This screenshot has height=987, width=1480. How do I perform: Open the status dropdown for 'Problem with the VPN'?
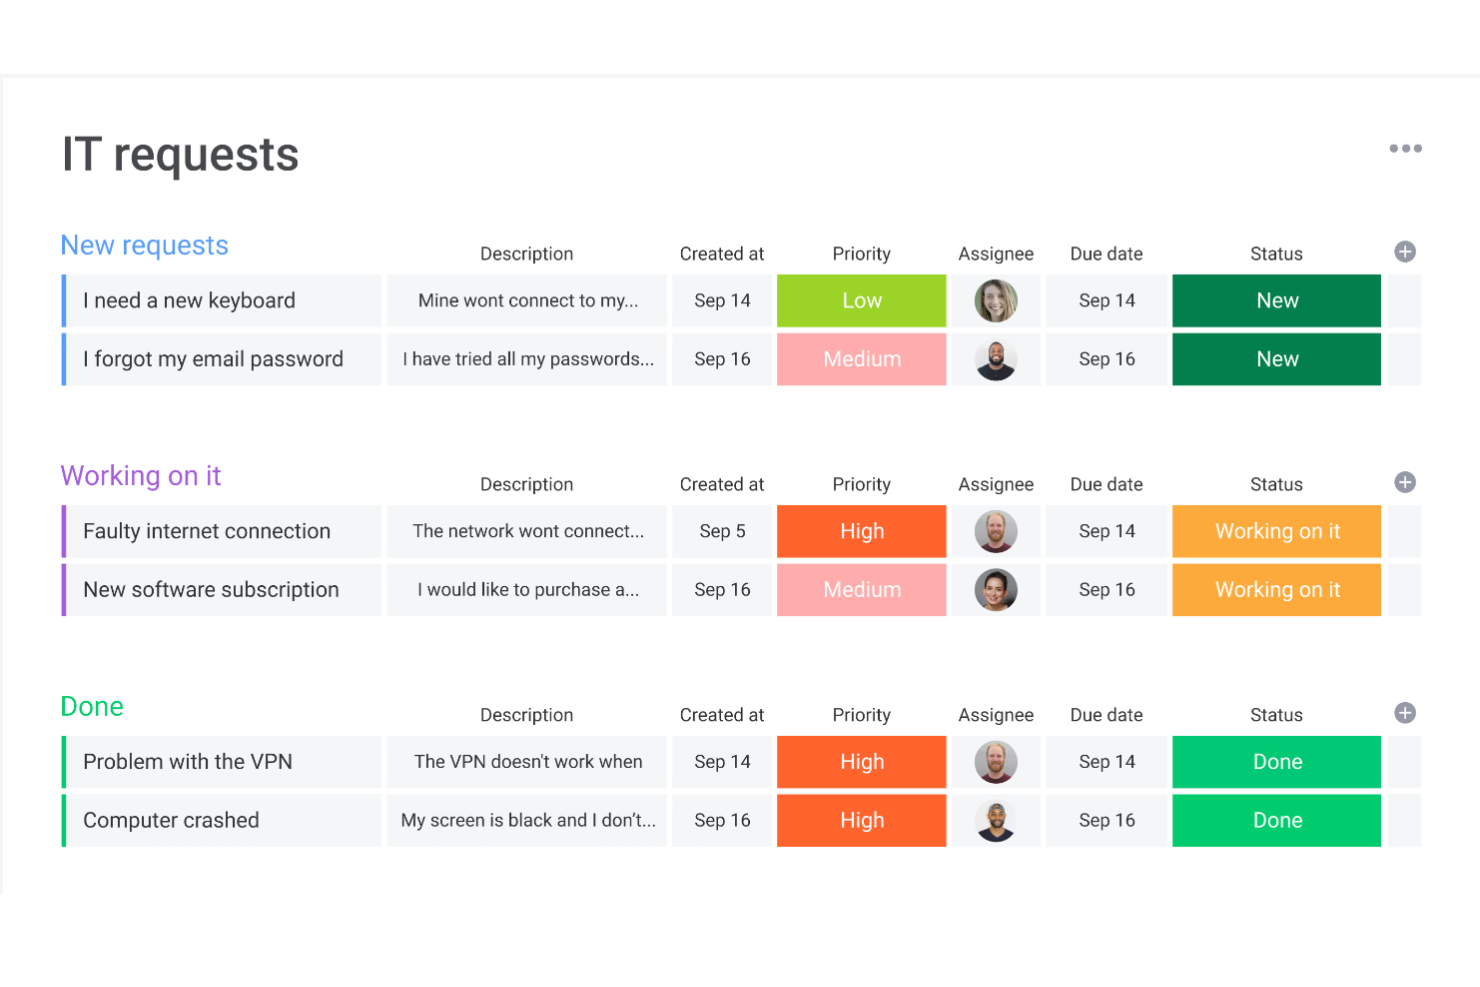tap(1276, 761)
